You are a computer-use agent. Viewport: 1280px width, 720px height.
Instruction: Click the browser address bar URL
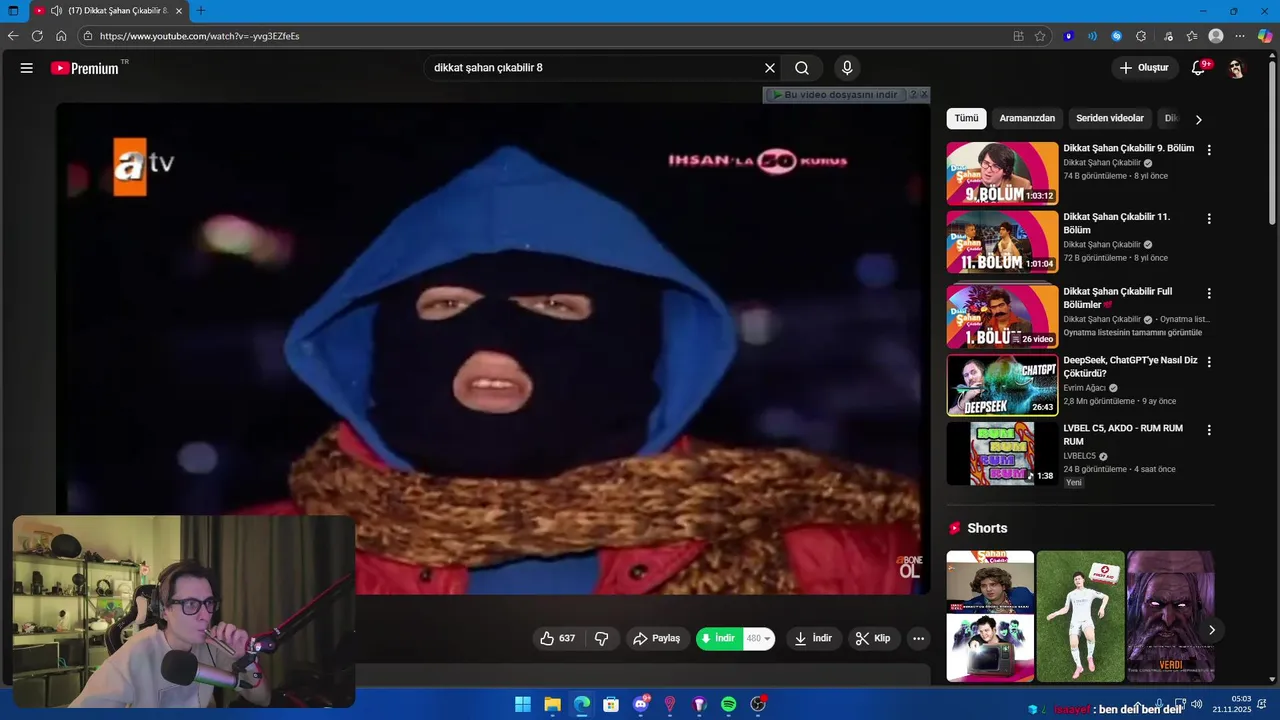pos(199,36)
